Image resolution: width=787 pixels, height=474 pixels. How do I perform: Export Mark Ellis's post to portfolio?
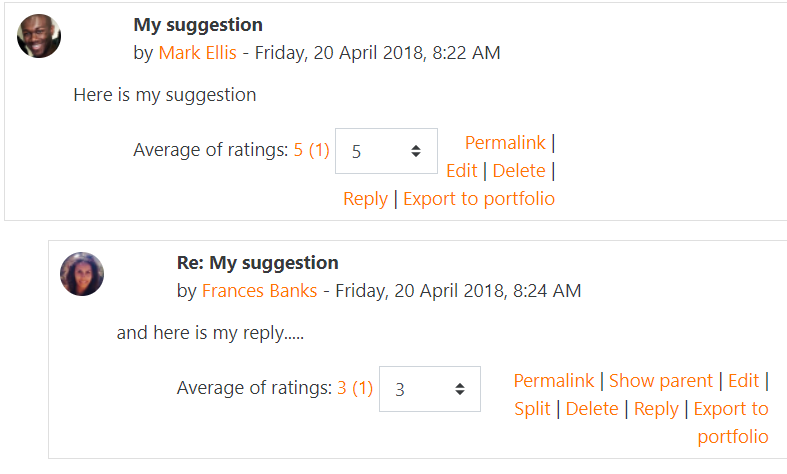click(x=479, y=199)
